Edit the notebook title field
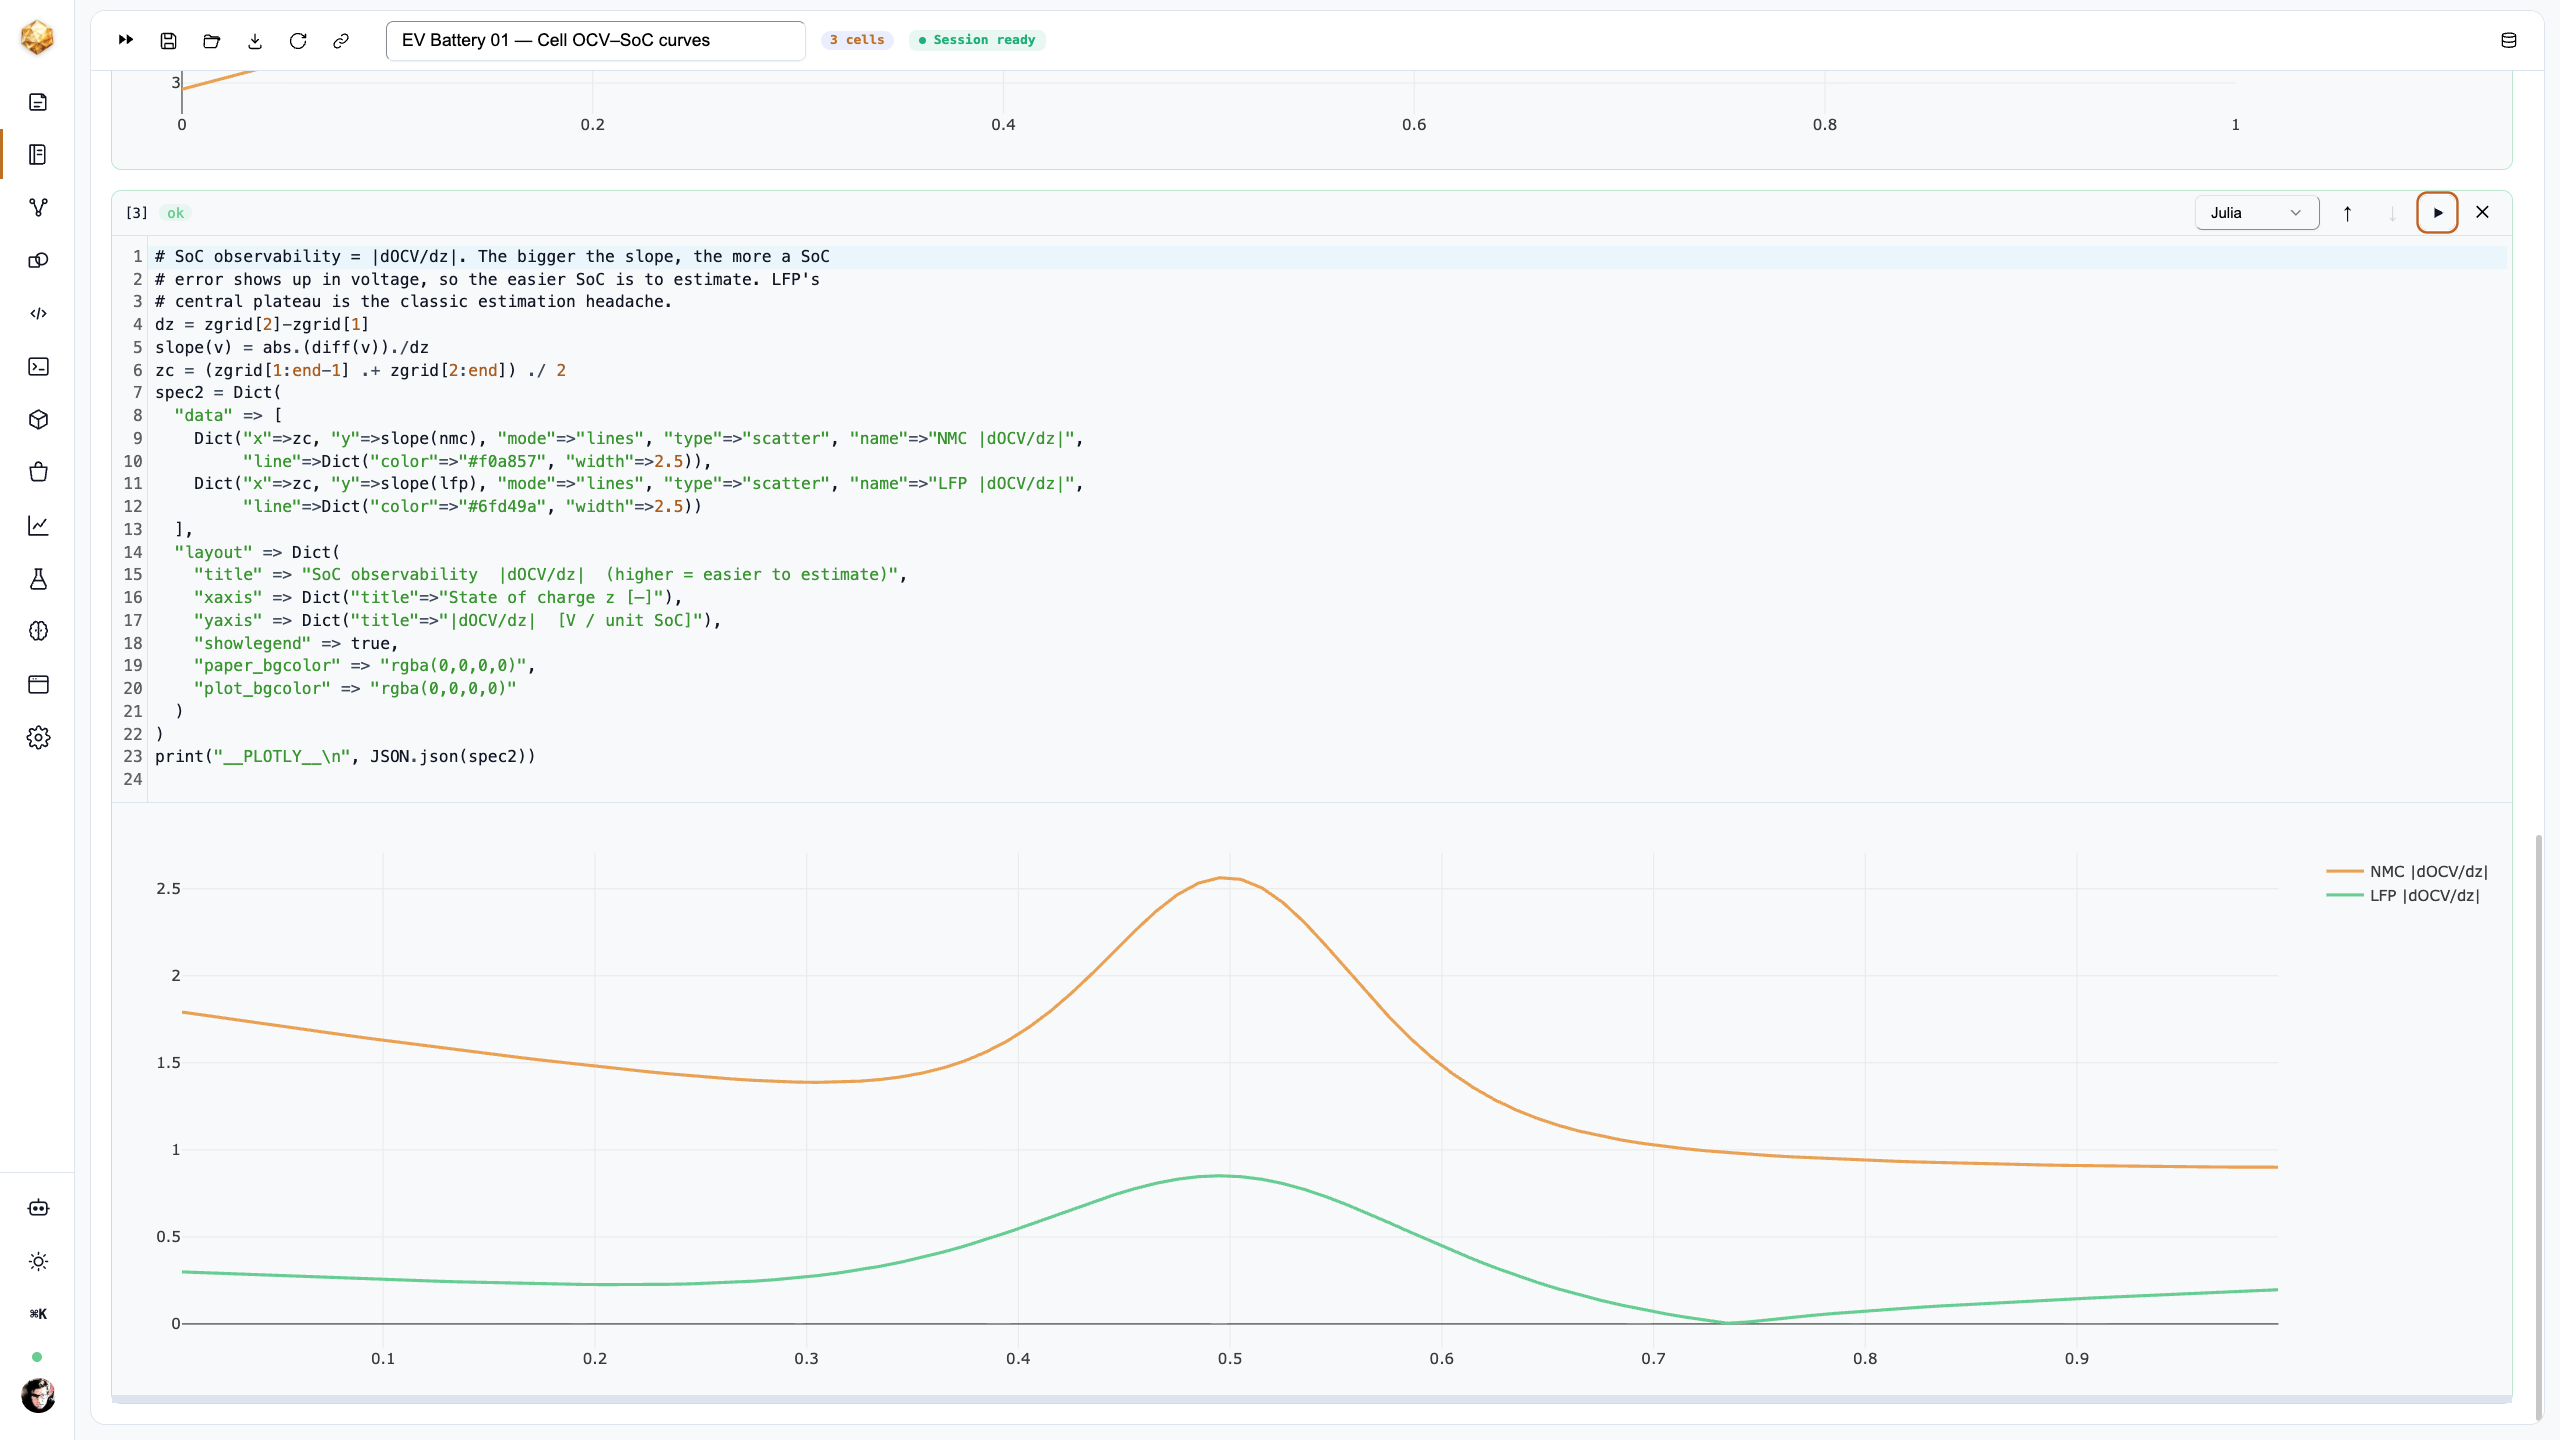The width and height of the screenshot is (2560, 1440). tap(596, 40)
